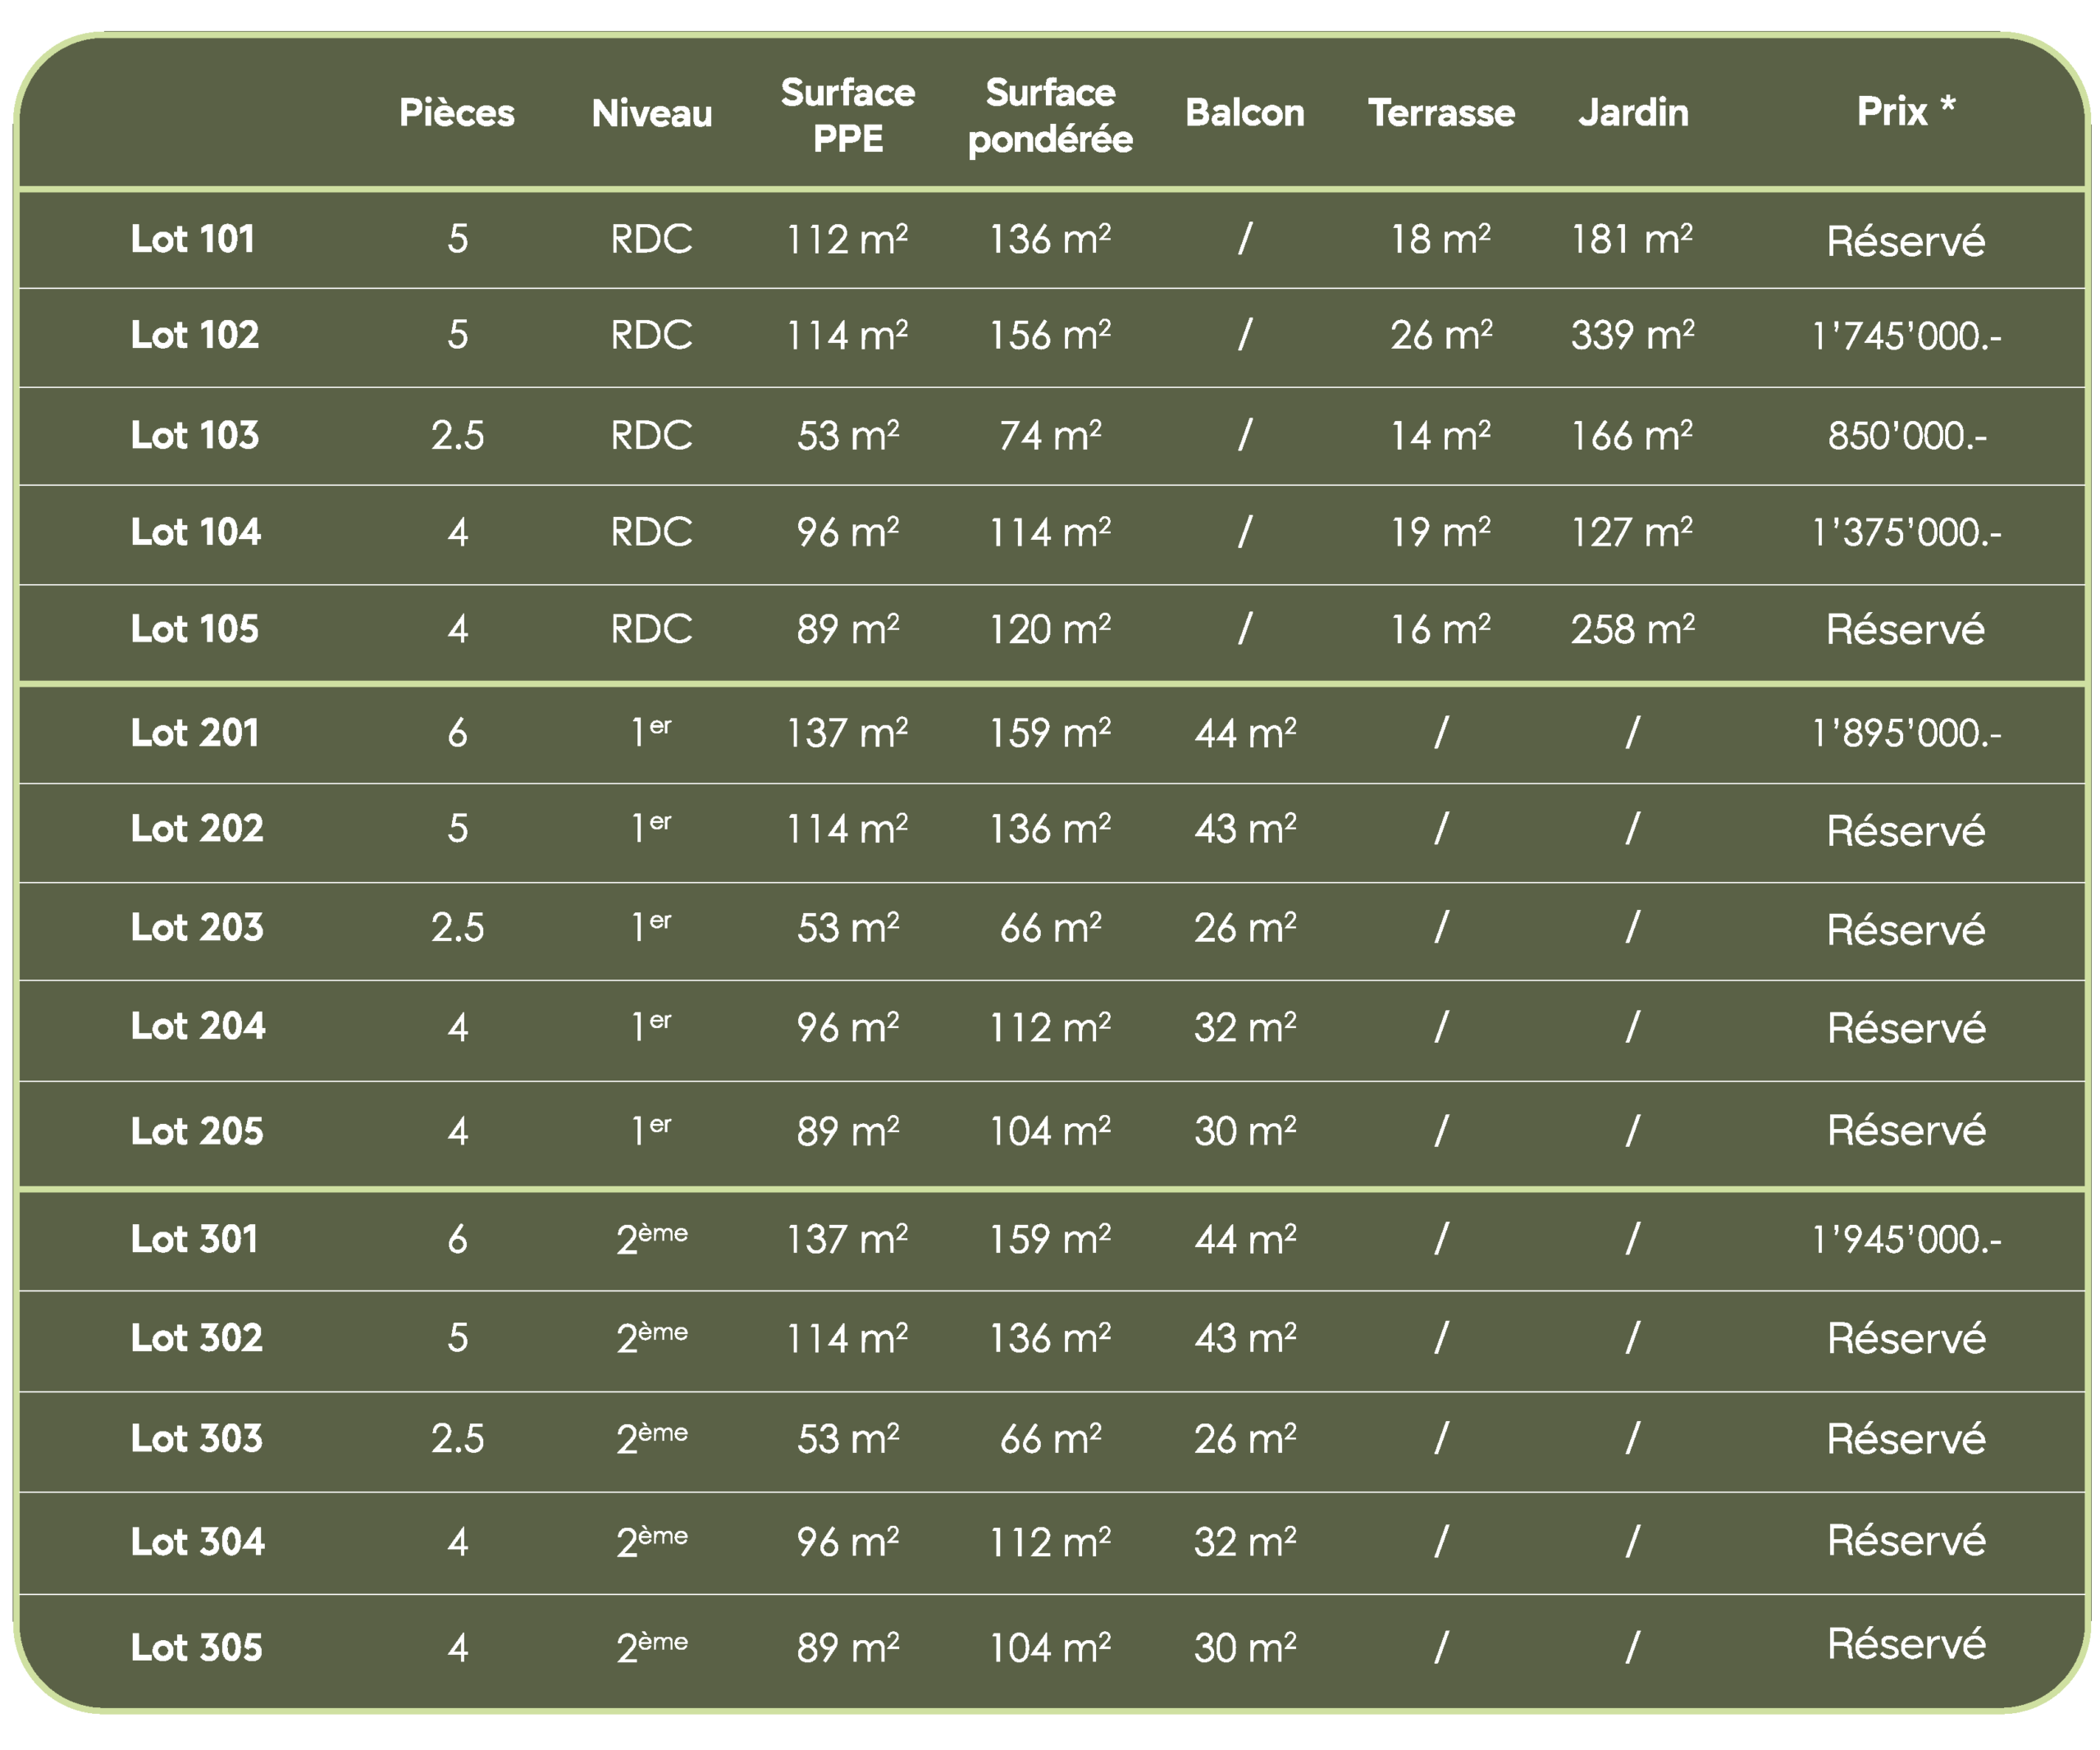
Task: Click the Niveau column header
Action: pos(652,113)
